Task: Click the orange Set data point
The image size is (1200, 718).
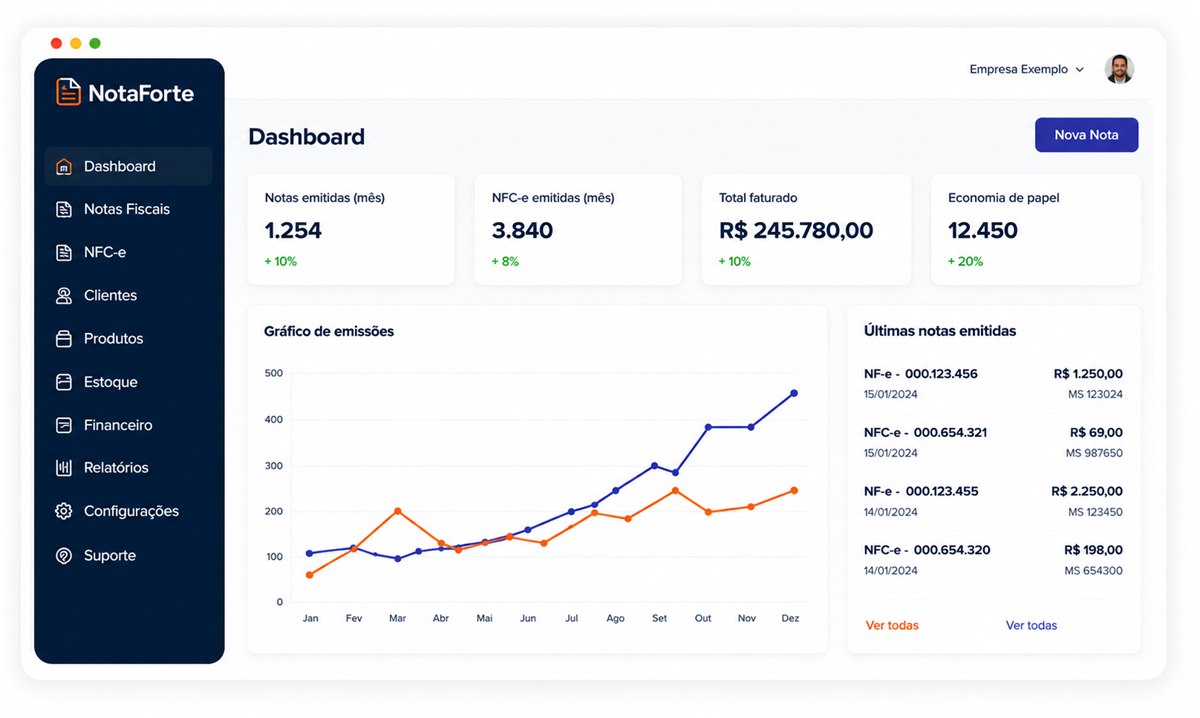Action: coord(675,490)
